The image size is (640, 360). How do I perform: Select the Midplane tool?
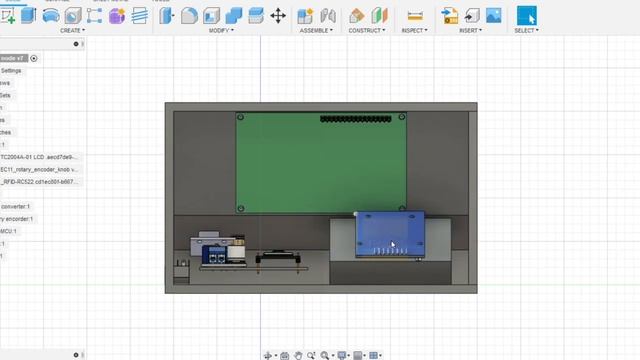379,16
